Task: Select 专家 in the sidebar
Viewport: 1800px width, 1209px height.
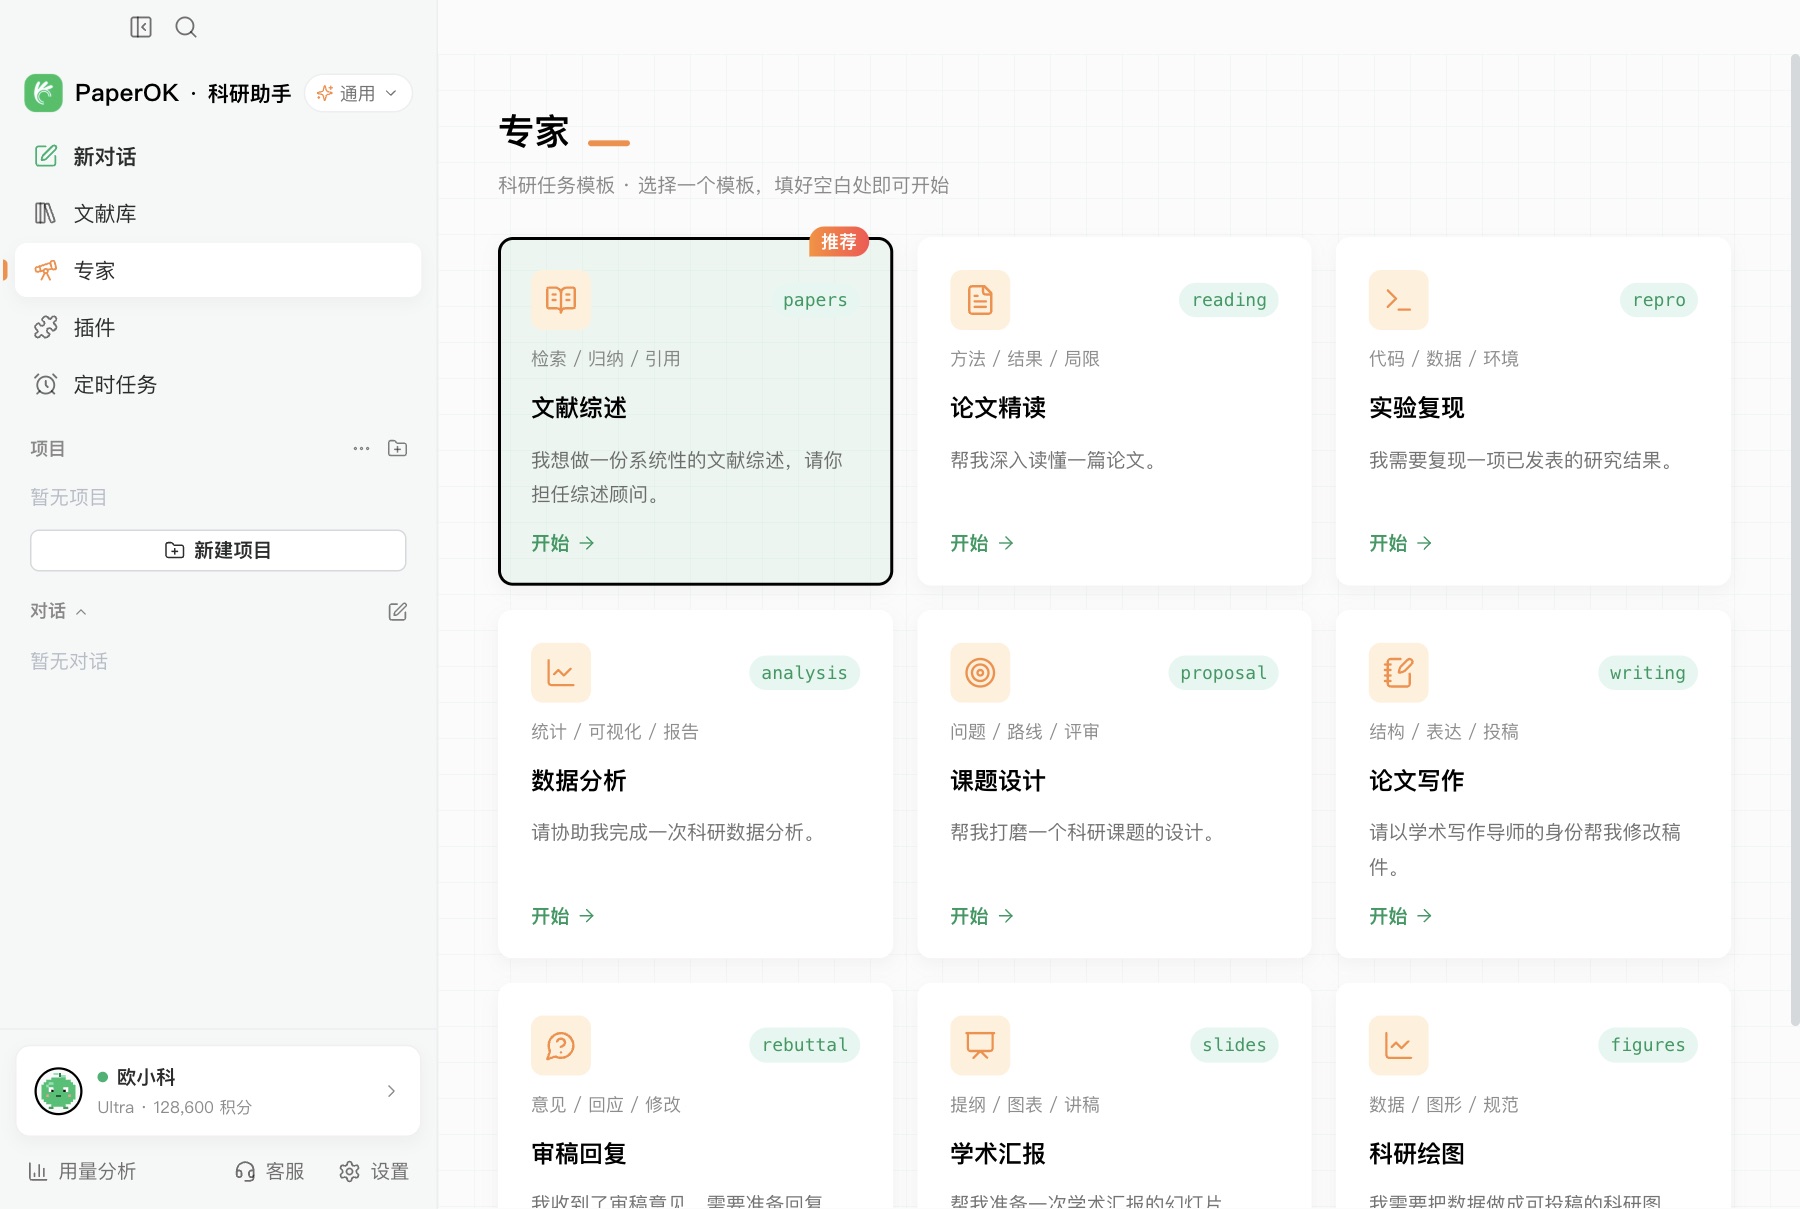Action: (x=218, y=270)
